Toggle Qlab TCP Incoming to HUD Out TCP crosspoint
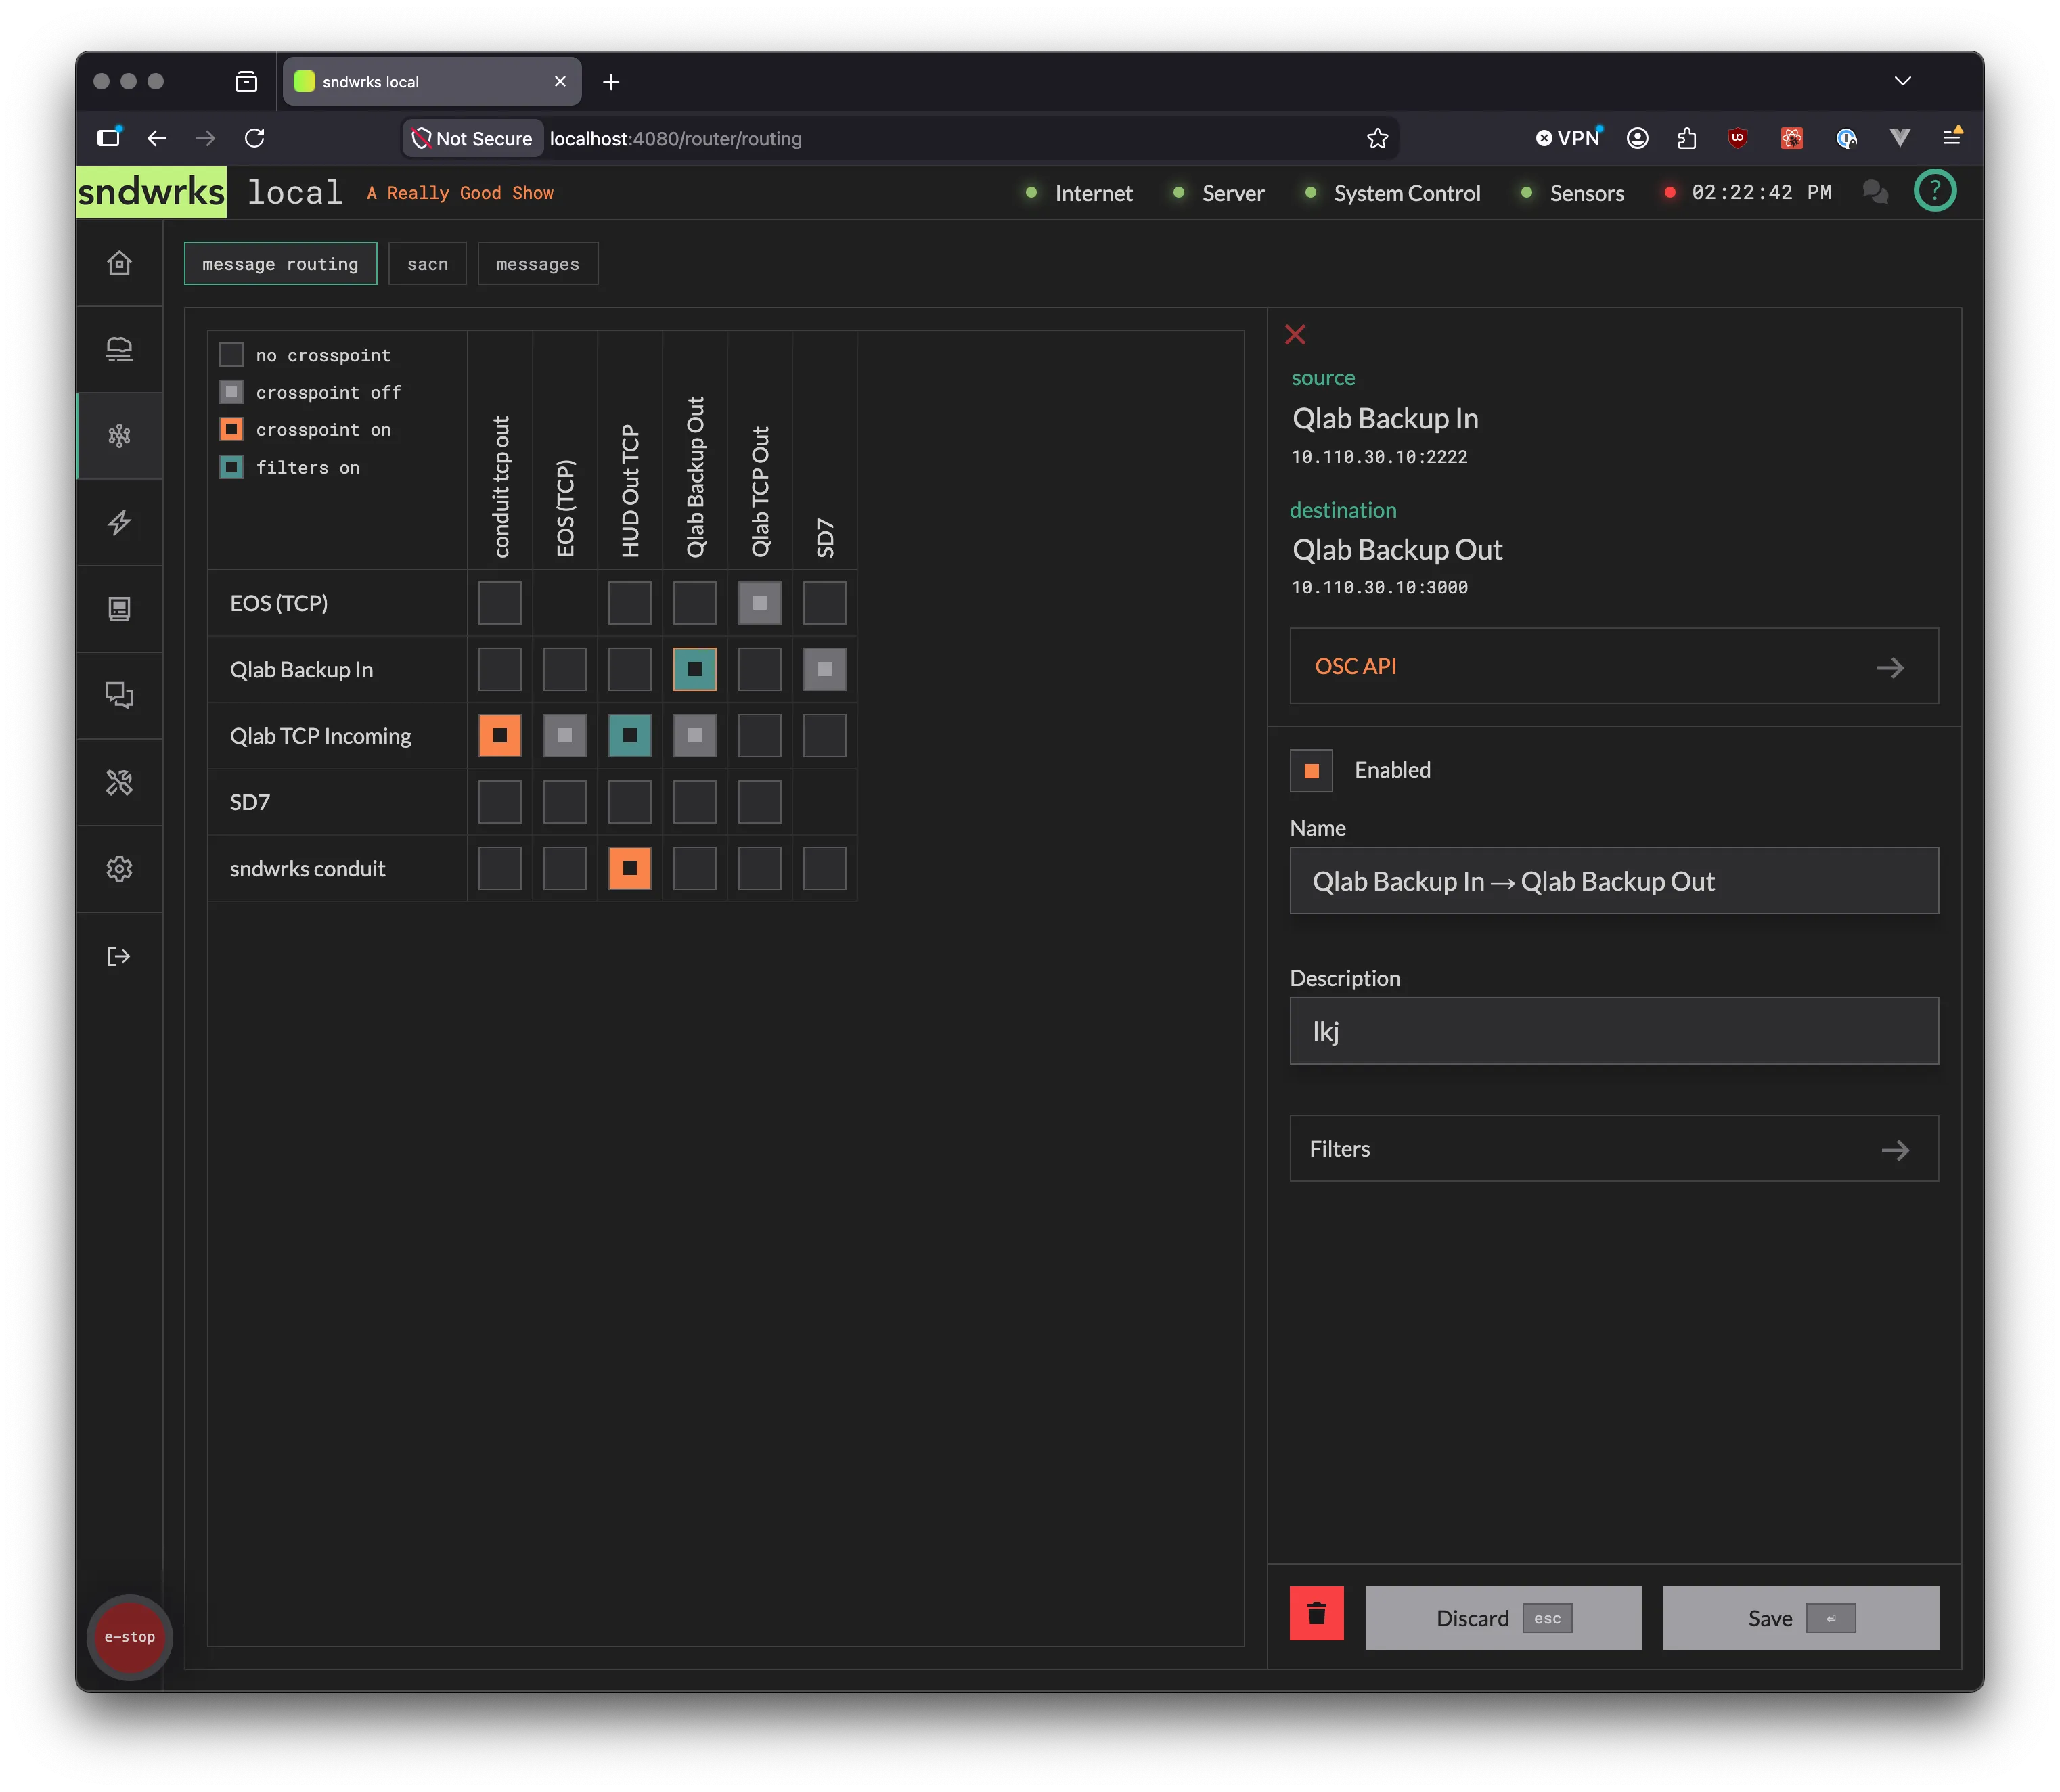Viewport: 2060px width, 1792px height. coord(629,735)
